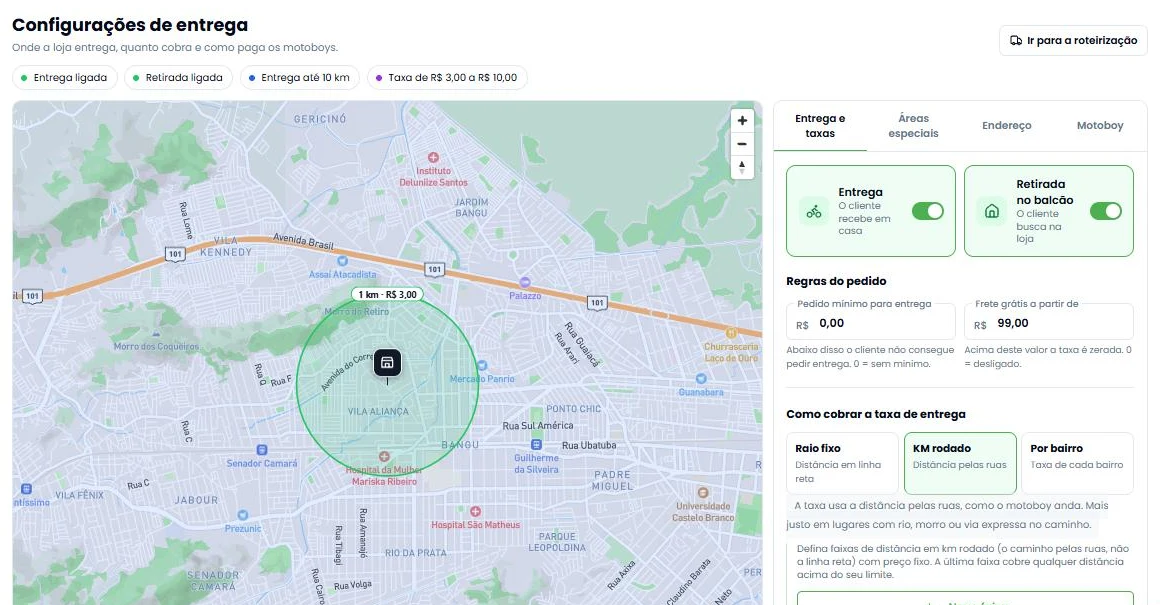Click the Senador Camará station icon
Image resolution: width=1160 pixels, height=605 pixels.
(x=261, y=450)
